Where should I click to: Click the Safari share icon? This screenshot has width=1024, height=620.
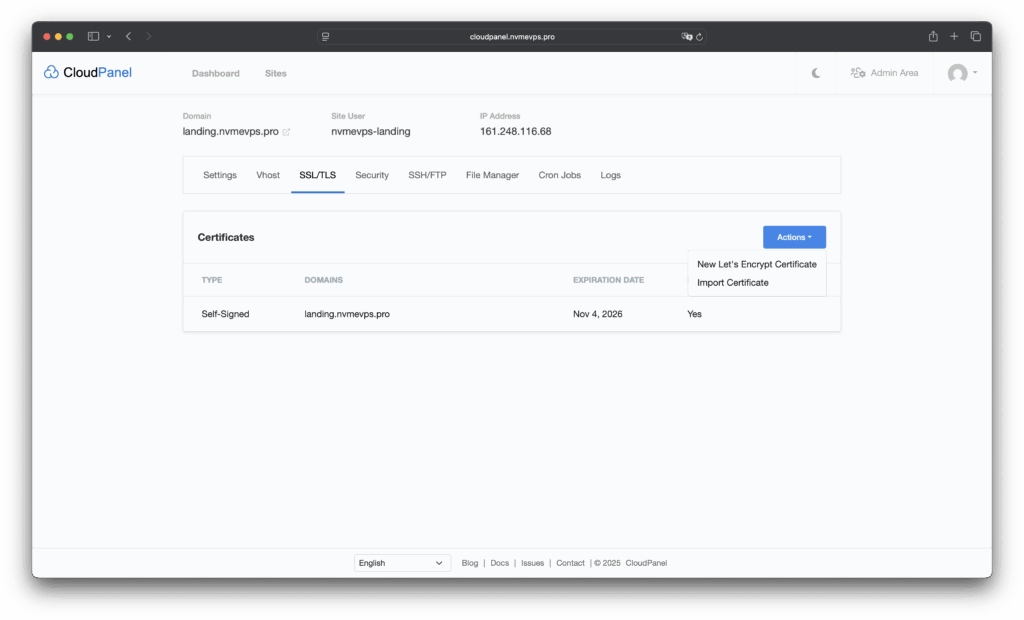pyautogui.click(x=933, y=36)
